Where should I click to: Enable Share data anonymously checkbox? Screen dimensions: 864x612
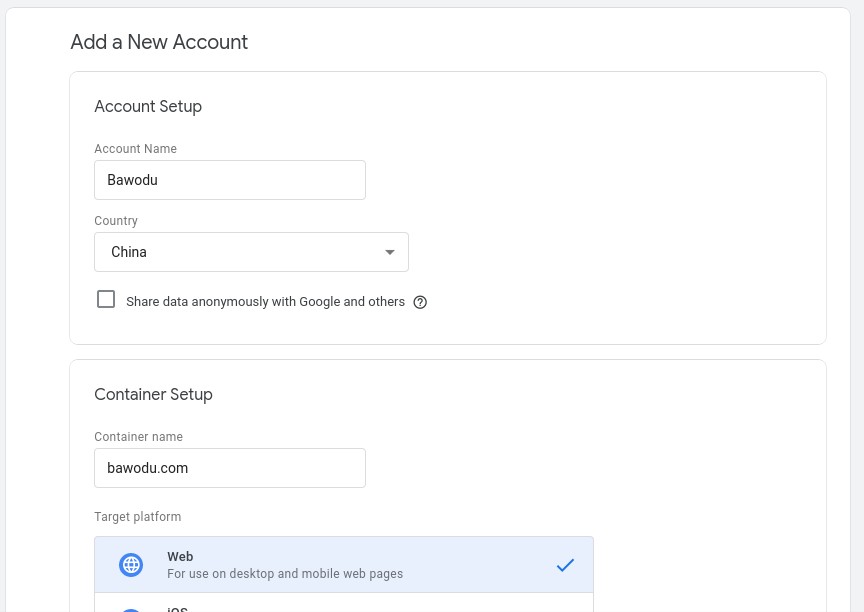(x=106, y=299)
